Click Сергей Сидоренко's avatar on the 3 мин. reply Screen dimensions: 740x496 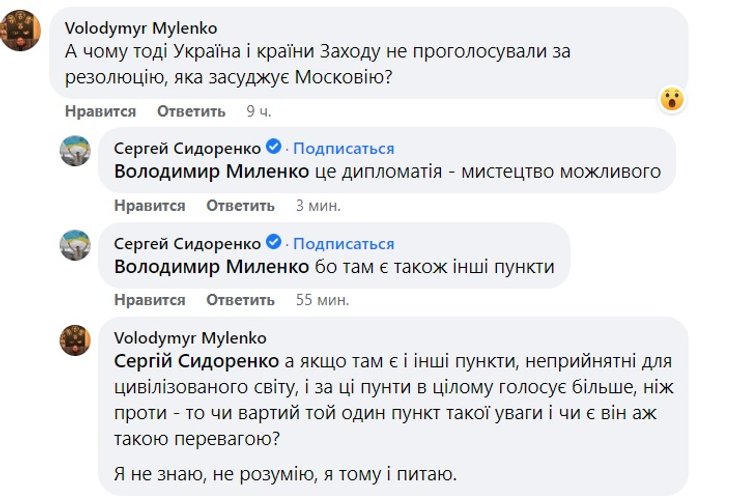(77, 151)
